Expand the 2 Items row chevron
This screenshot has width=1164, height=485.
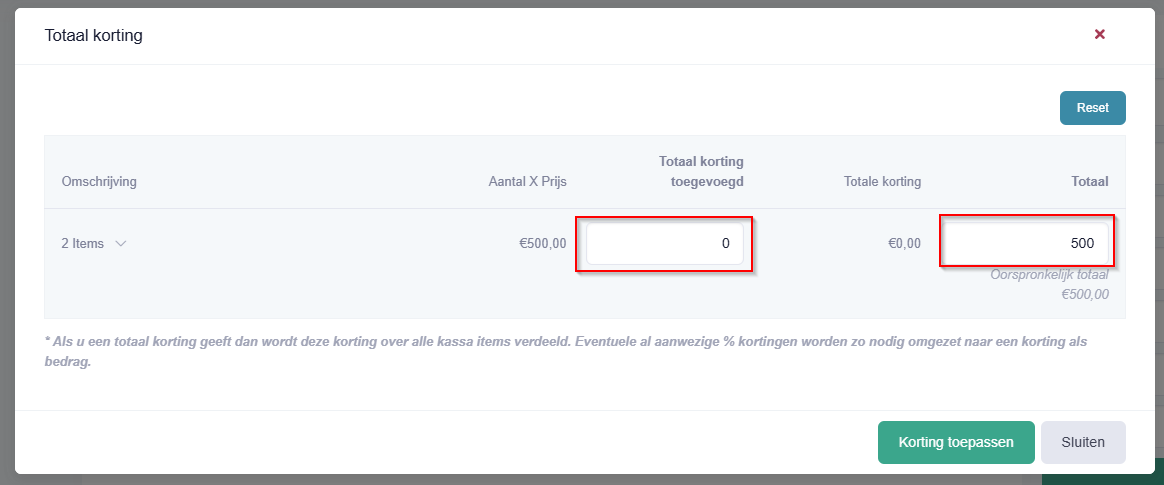pos(121,244)
